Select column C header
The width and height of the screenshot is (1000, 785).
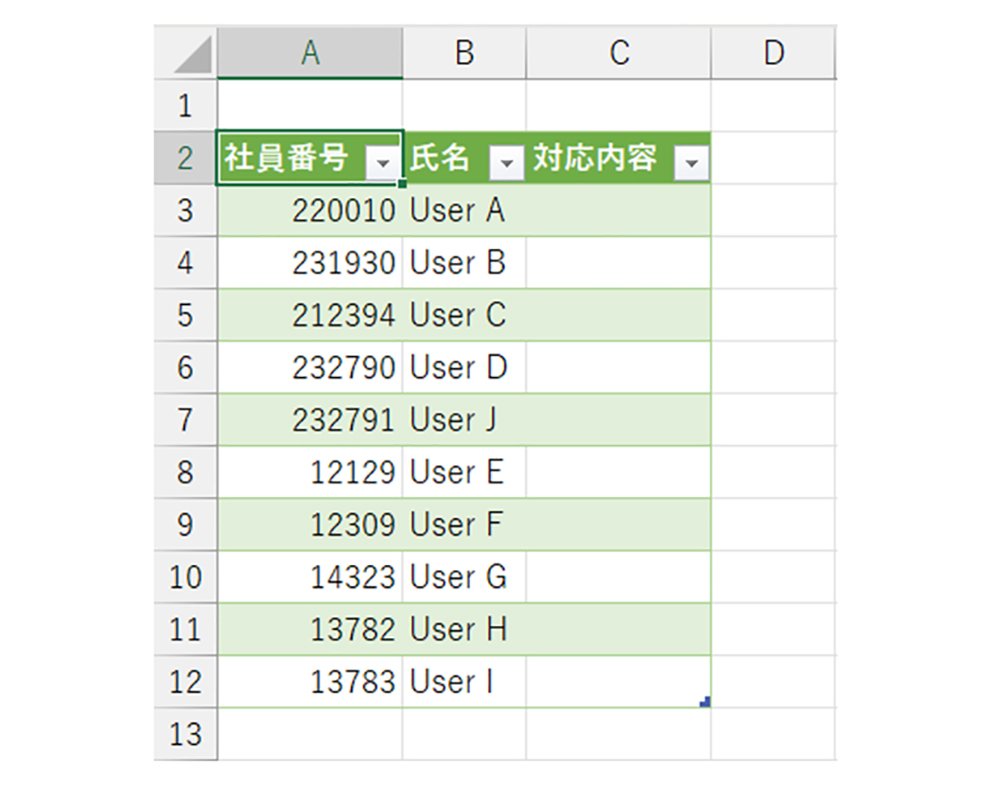[x=619, y=52]
